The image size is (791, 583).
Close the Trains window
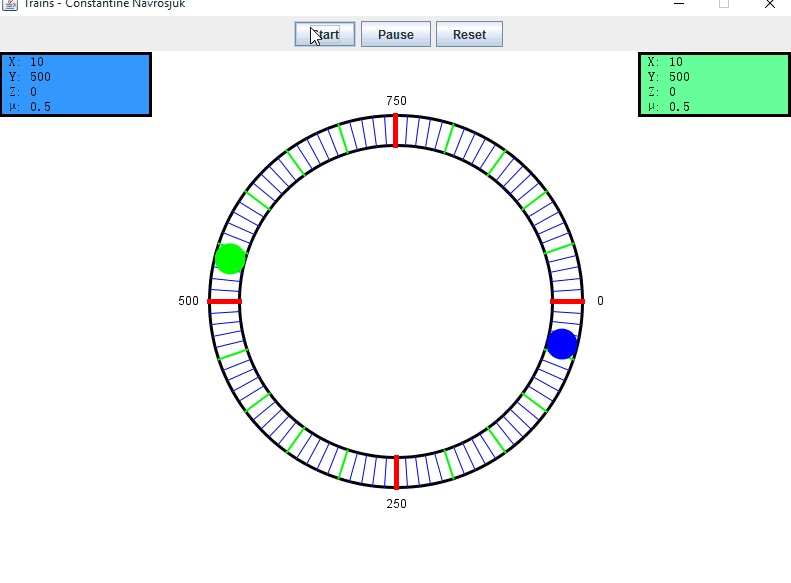point(770,4)
